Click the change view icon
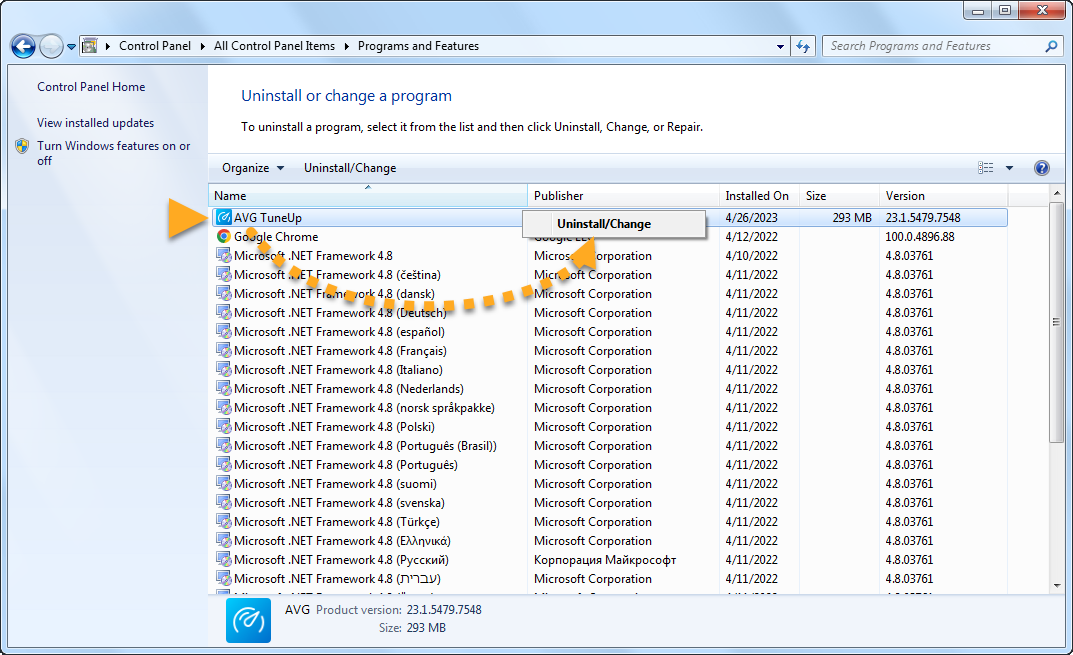This screenshot has height=655, width=1073. [986, 168]
